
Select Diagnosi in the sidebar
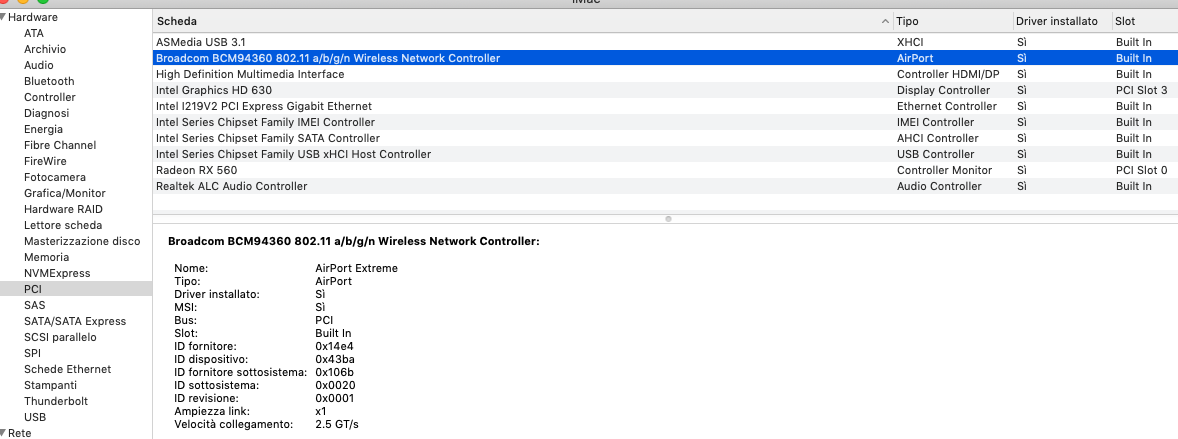point(46,114)
